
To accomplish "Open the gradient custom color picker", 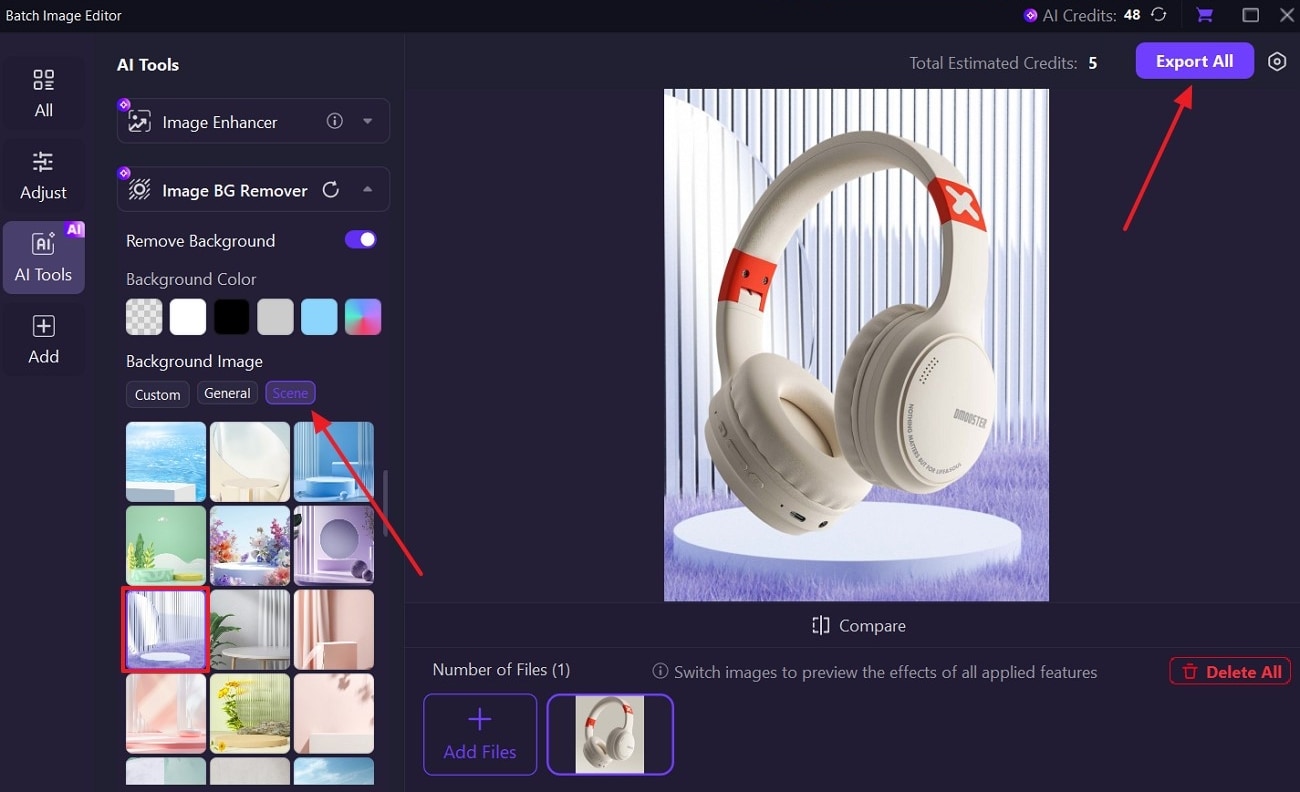I will click(363, 317).
